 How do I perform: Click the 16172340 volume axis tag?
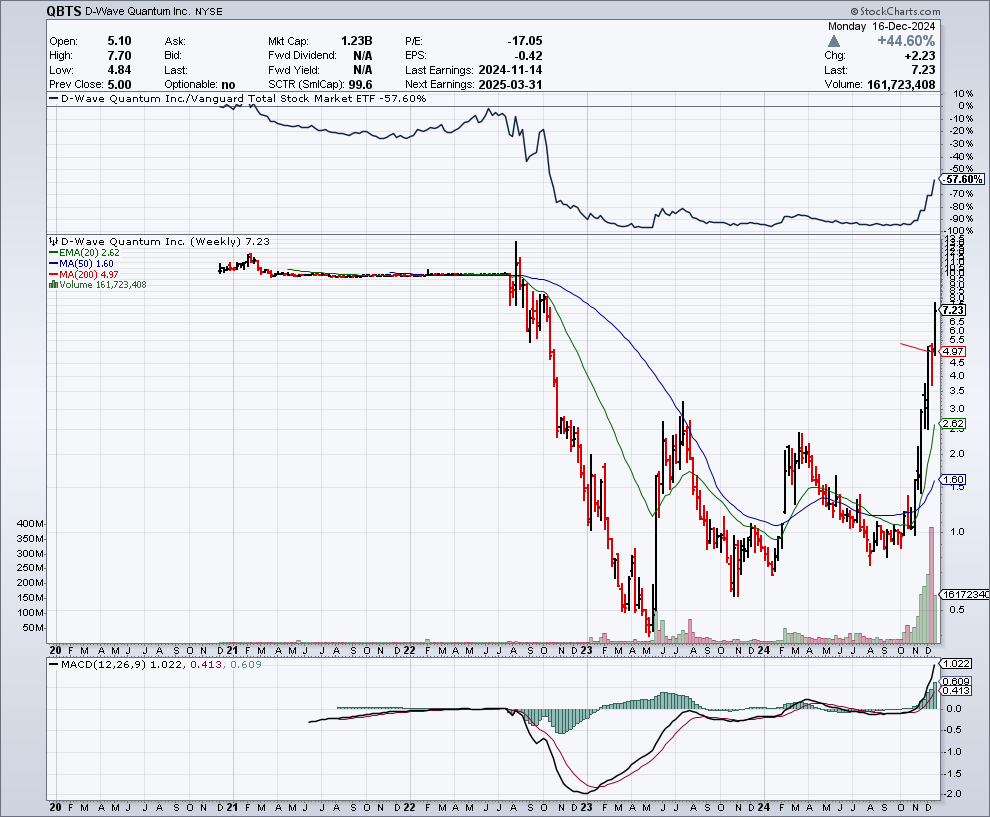(x=965, y=595)
